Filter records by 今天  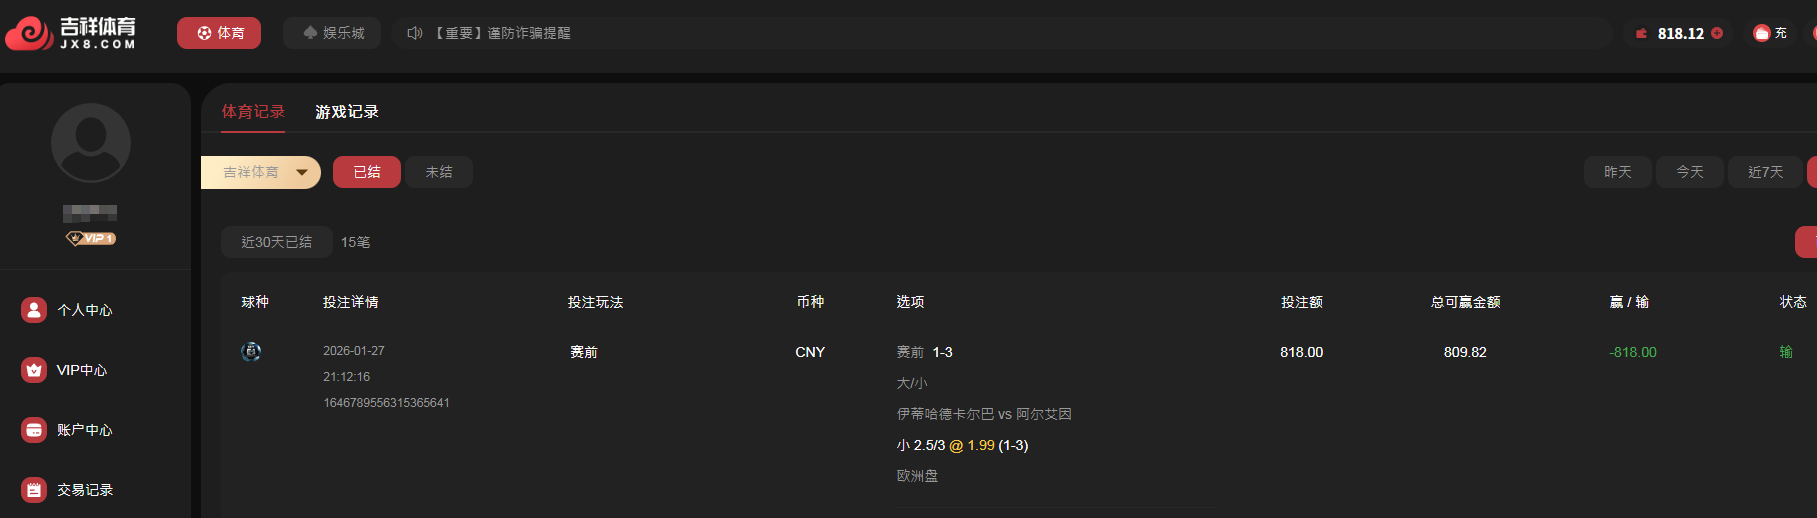pos(1690,172)
